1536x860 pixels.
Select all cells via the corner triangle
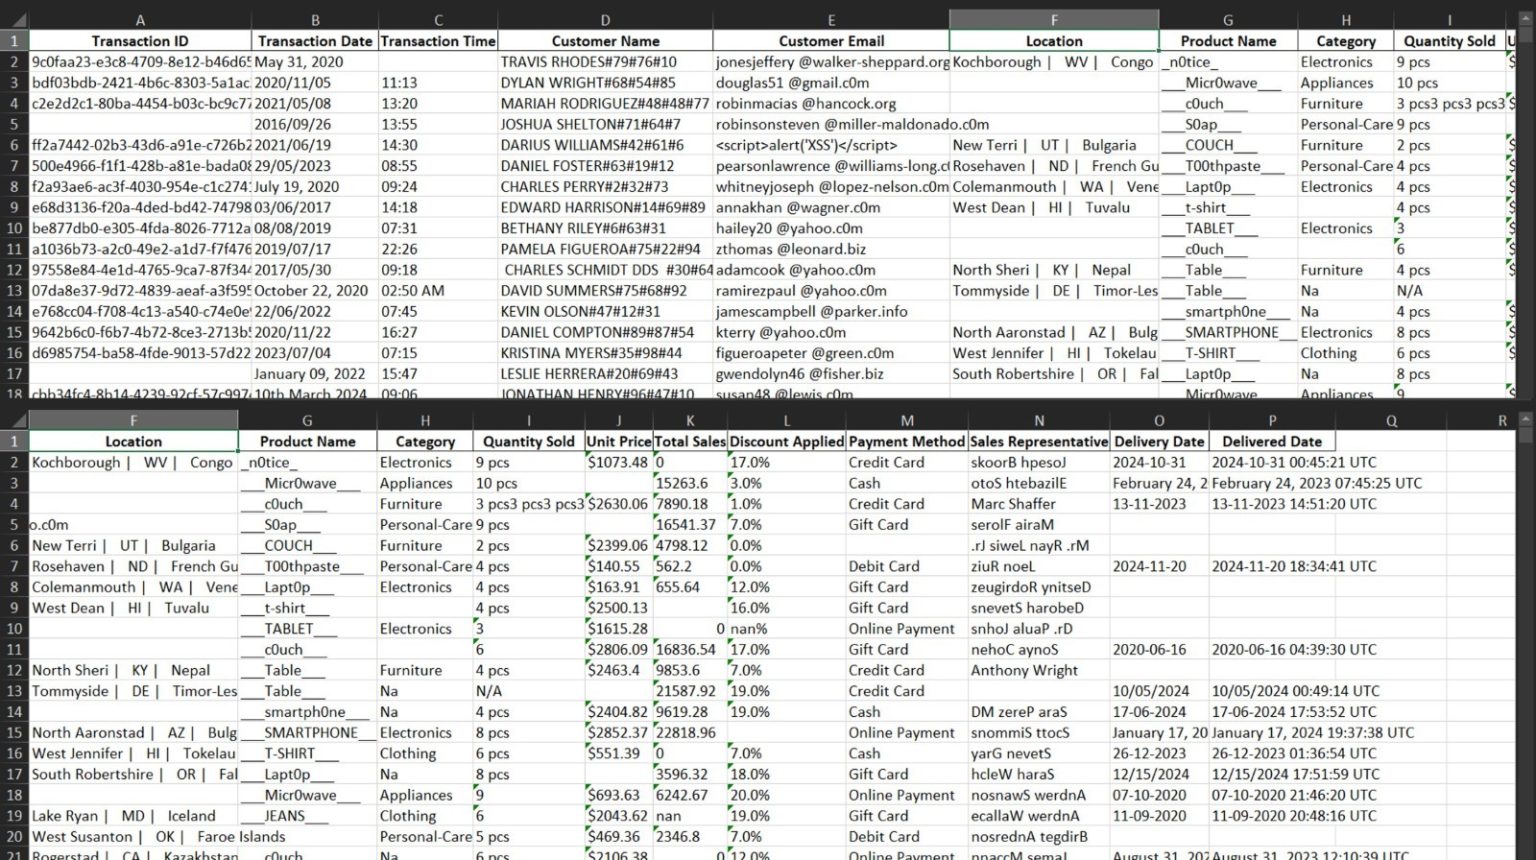[x=16, y=19]
